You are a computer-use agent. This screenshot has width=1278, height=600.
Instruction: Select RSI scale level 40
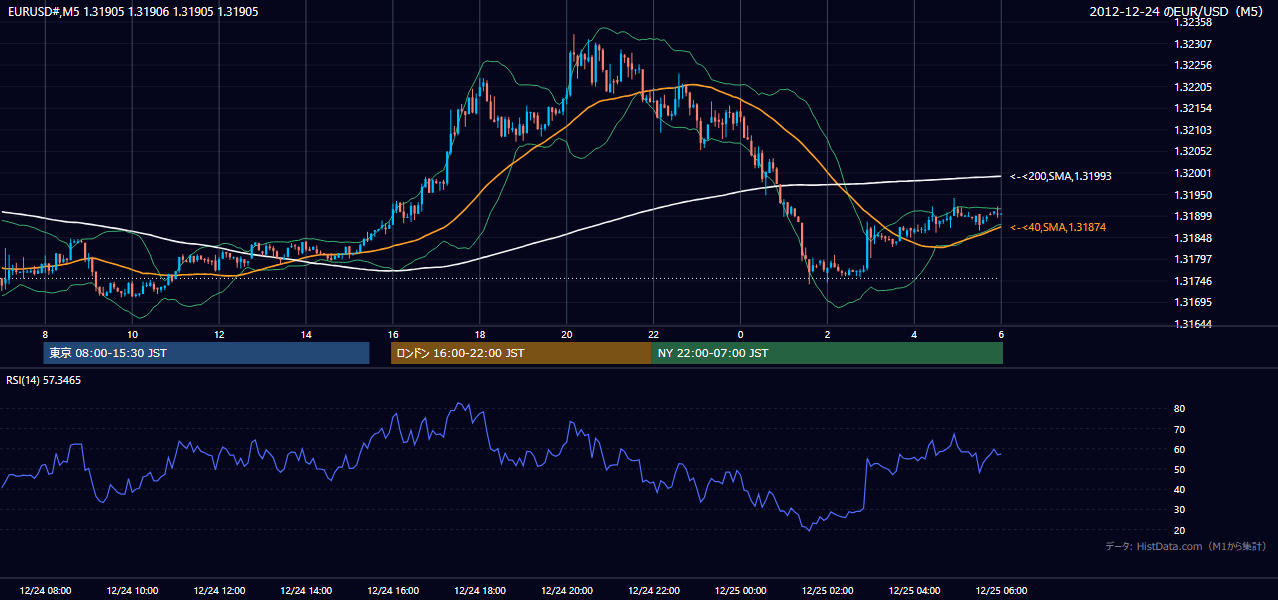tap(1179, 489)
